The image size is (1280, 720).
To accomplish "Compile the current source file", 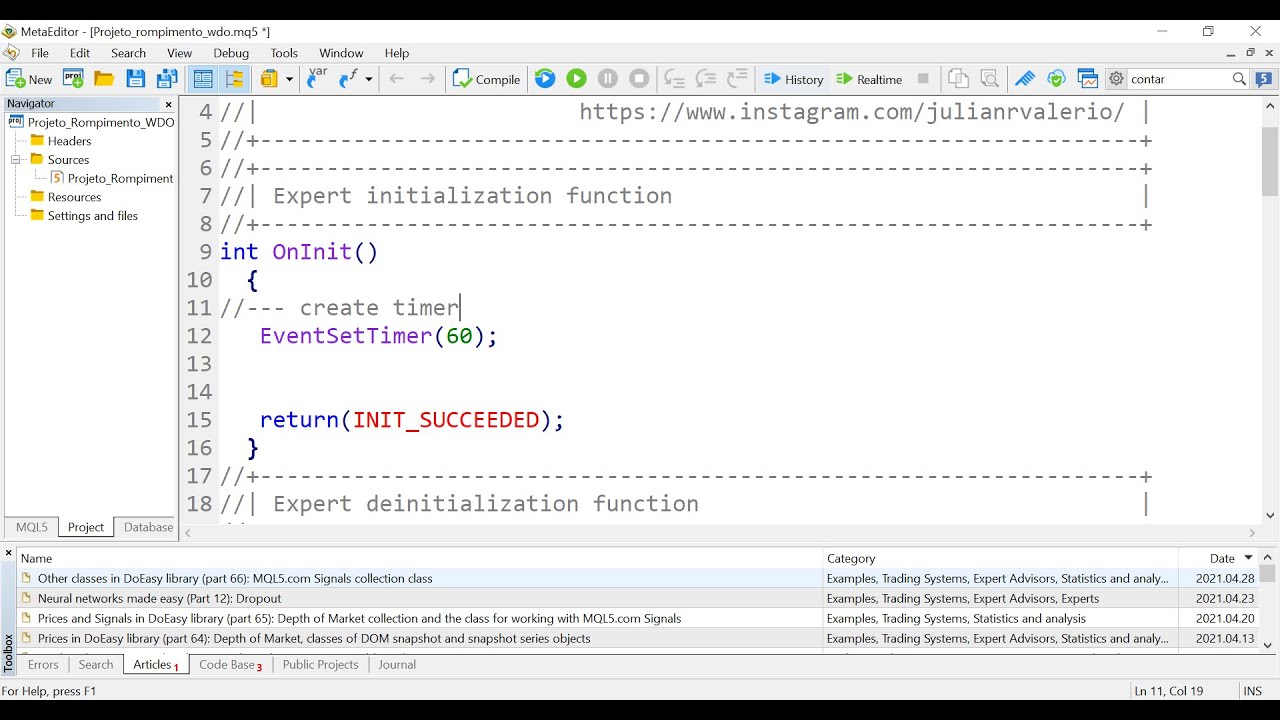I will (x=487, y=79).
